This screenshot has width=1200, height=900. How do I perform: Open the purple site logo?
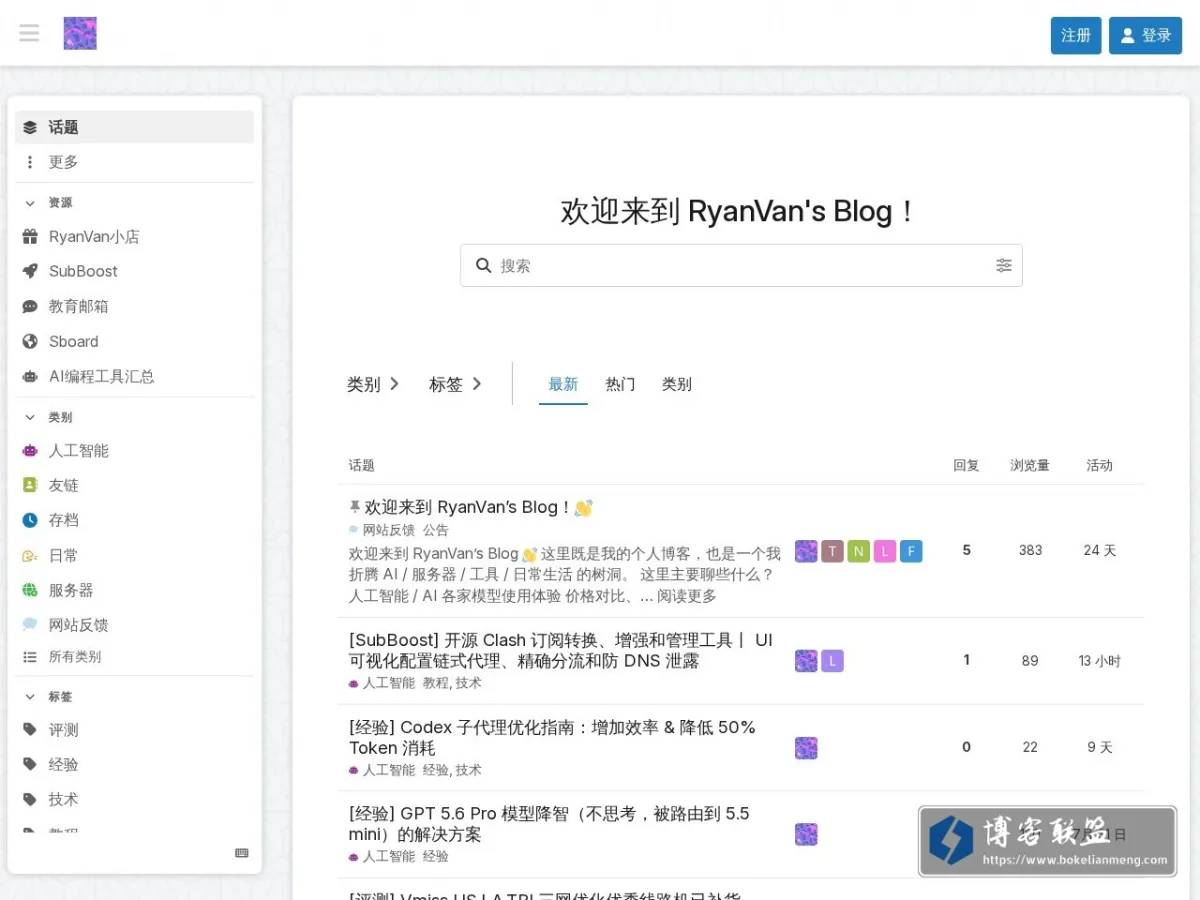80,33
